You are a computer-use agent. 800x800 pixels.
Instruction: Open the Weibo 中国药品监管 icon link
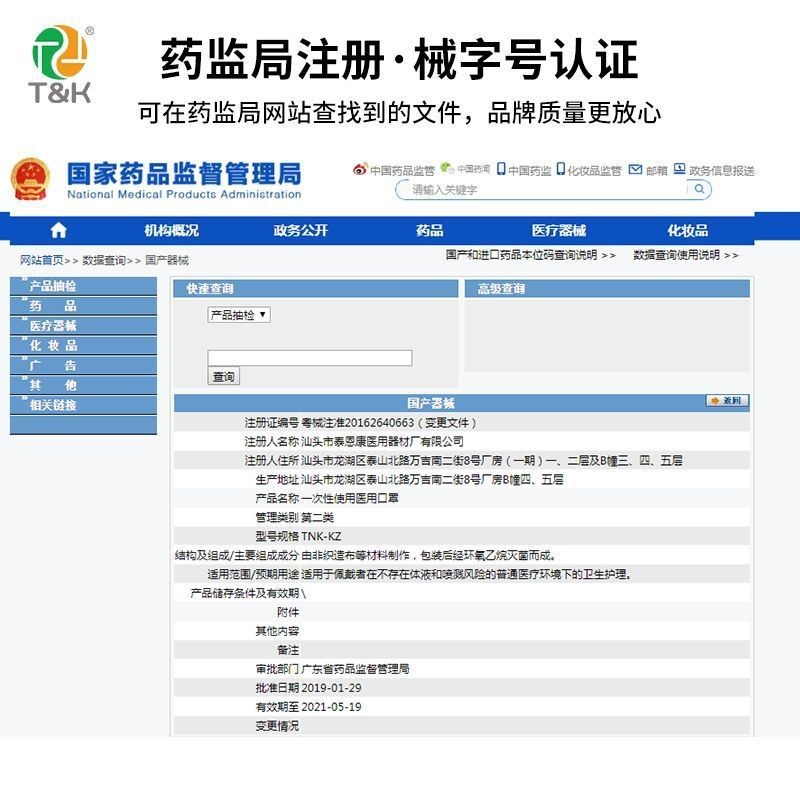(360, 169)
